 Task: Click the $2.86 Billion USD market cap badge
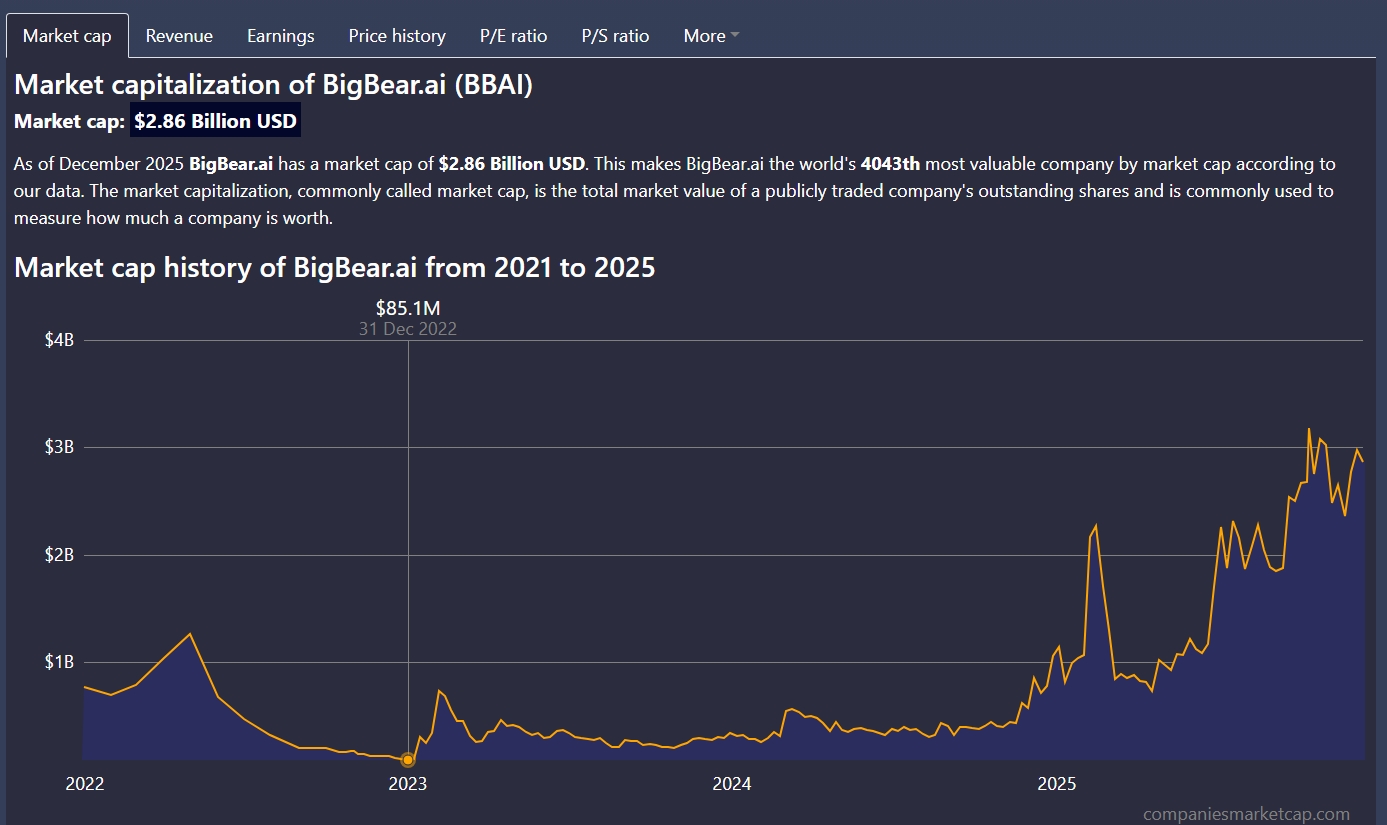[x=215, y=122]
